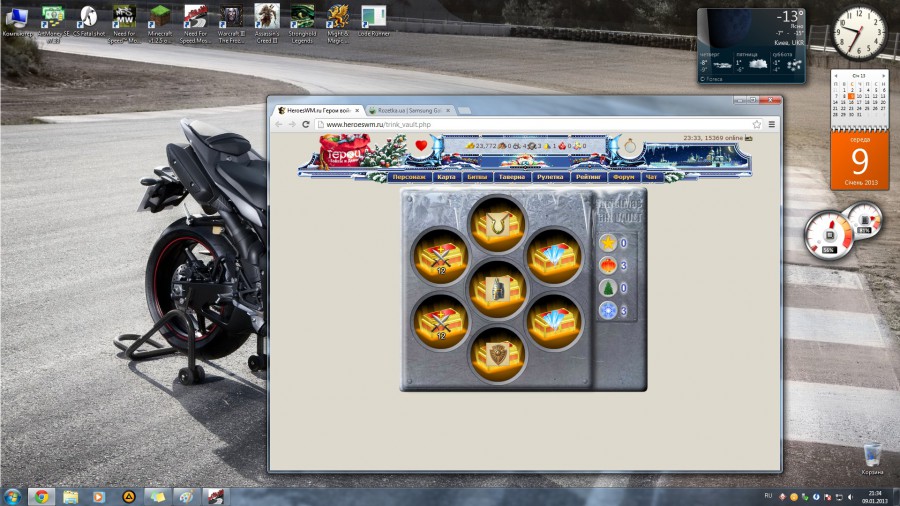Viewport: 900px width, 506px height.
Task: Open the Карта menu
Action: point(446,177)
